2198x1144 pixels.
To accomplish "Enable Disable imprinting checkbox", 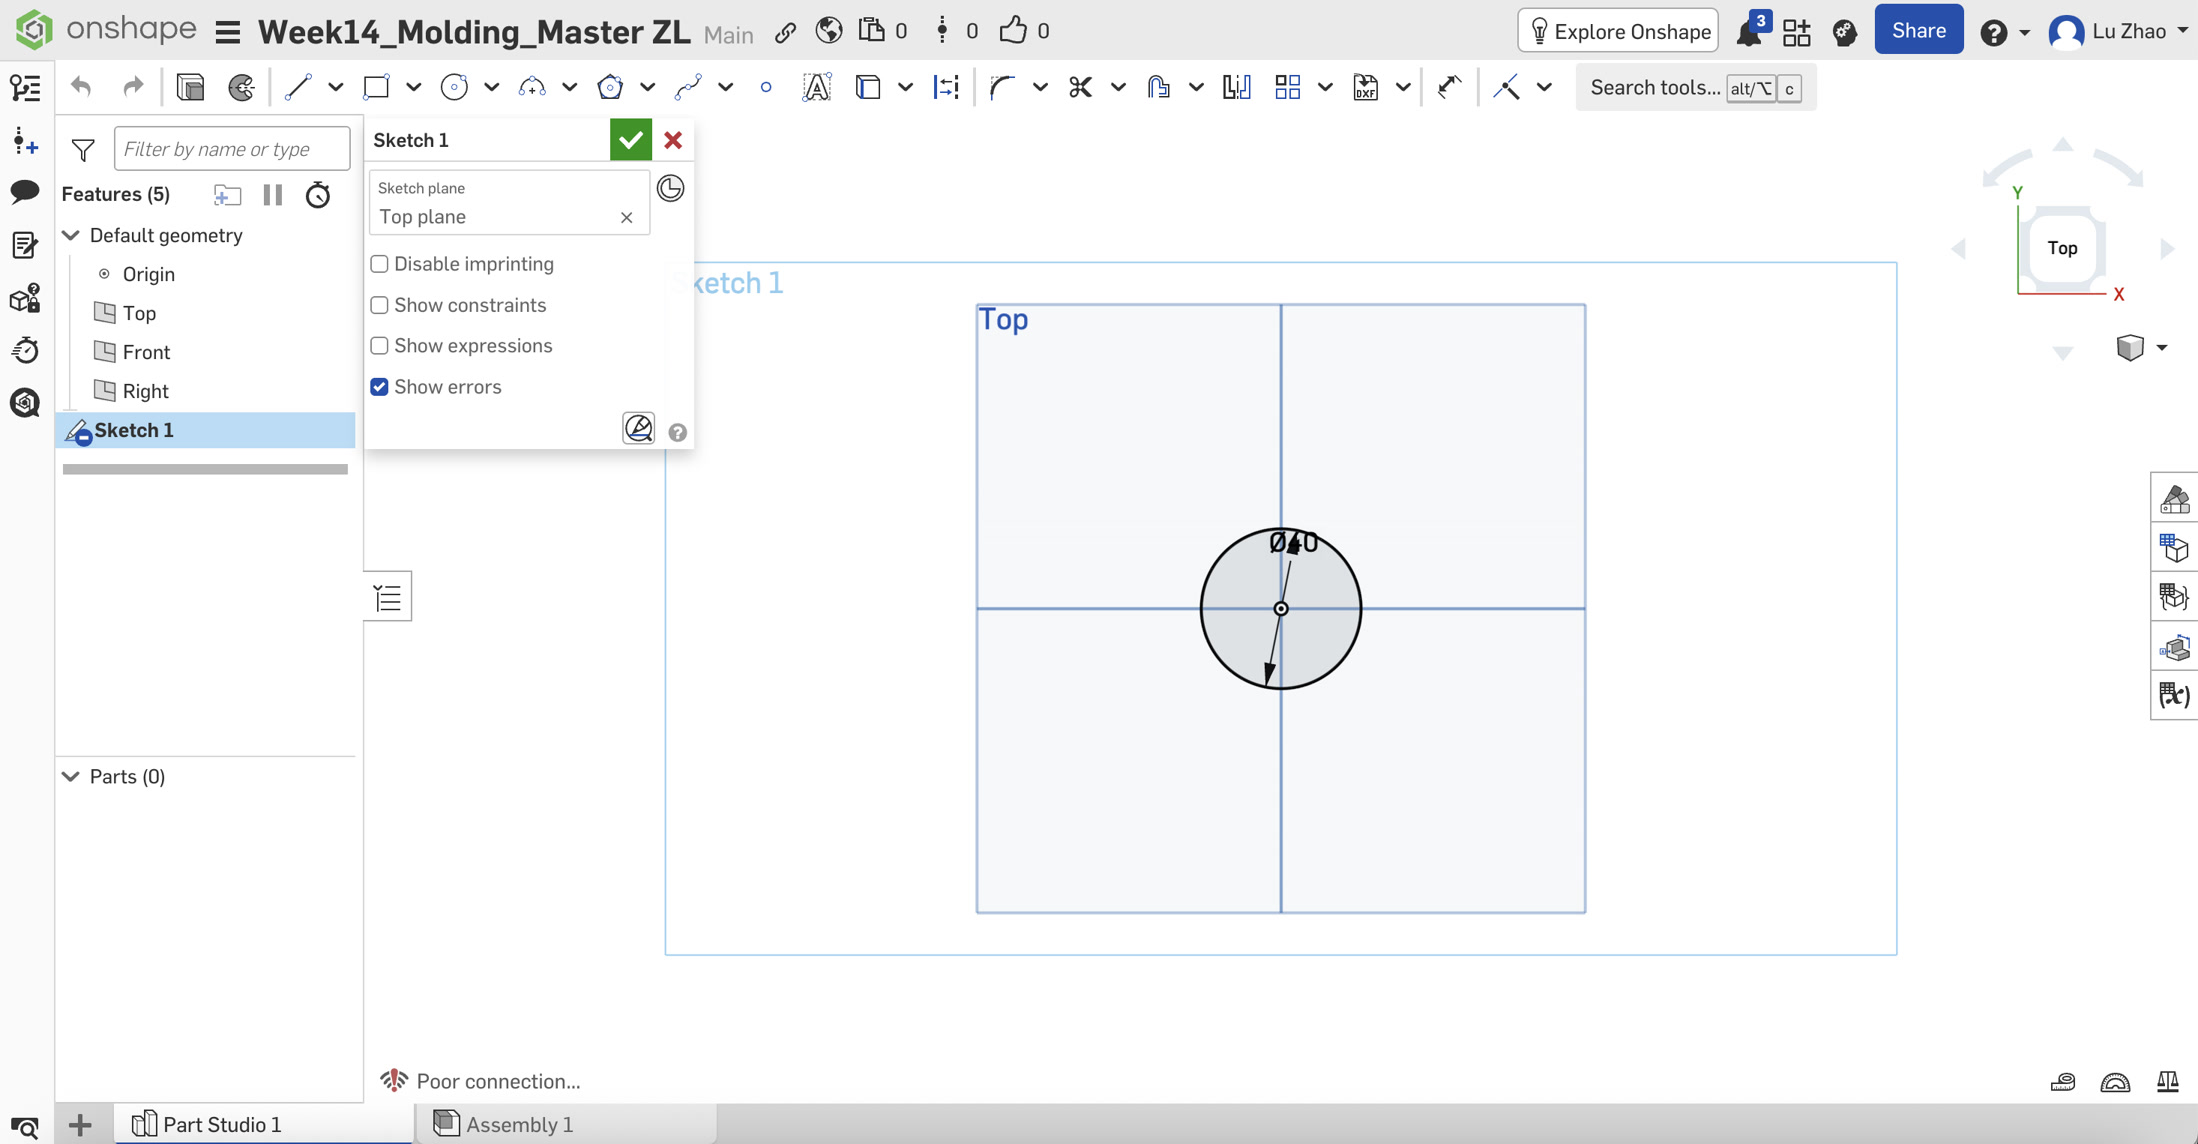I will point(379,264).
